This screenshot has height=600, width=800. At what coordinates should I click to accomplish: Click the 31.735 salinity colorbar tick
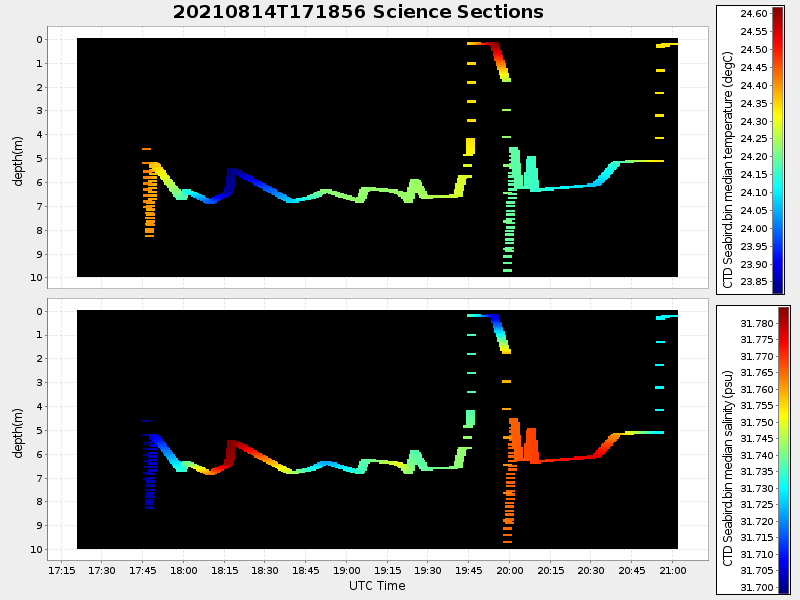(757, 472)
